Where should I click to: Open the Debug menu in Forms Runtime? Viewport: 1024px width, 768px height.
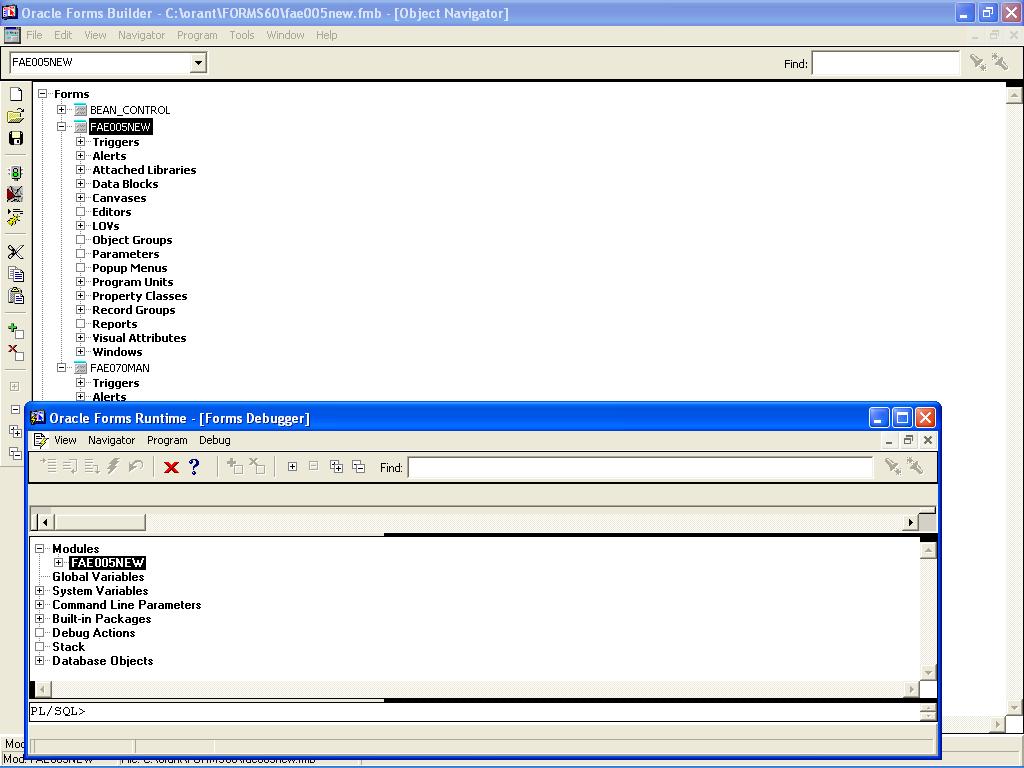pos(214,440)
